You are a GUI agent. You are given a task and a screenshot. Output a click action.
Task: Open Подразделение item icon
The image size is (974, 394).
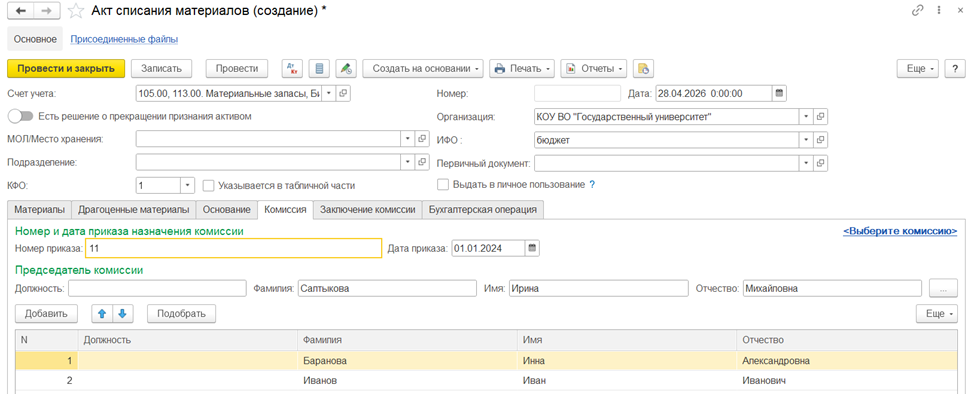tap(422, 162)
